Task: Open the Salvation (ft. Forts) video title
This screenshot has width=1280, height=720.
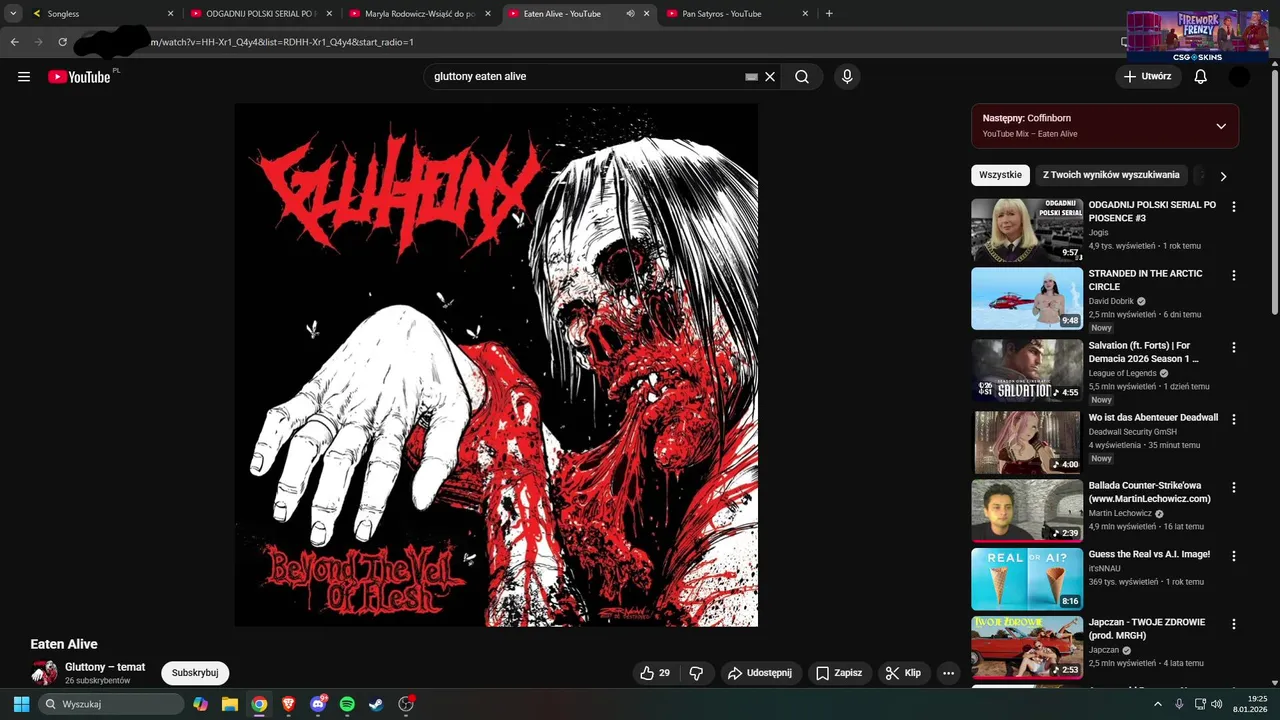Action: (x=1143, y=352)
